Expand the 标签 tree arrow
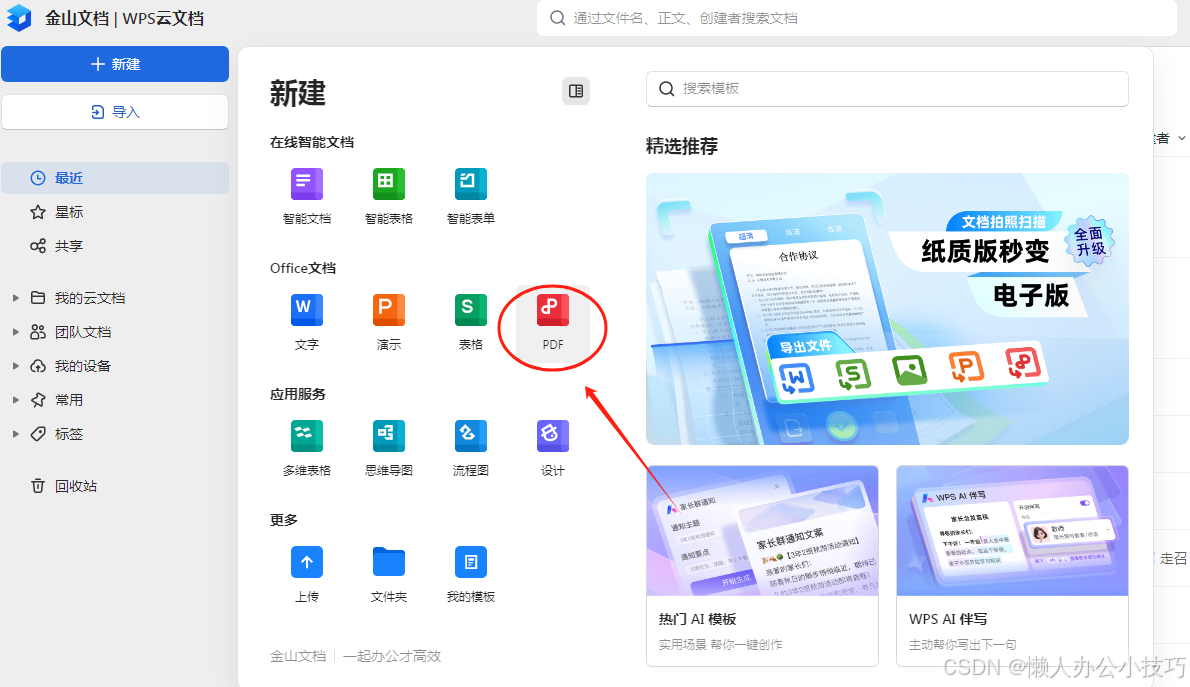 click(x=15, y=433)
